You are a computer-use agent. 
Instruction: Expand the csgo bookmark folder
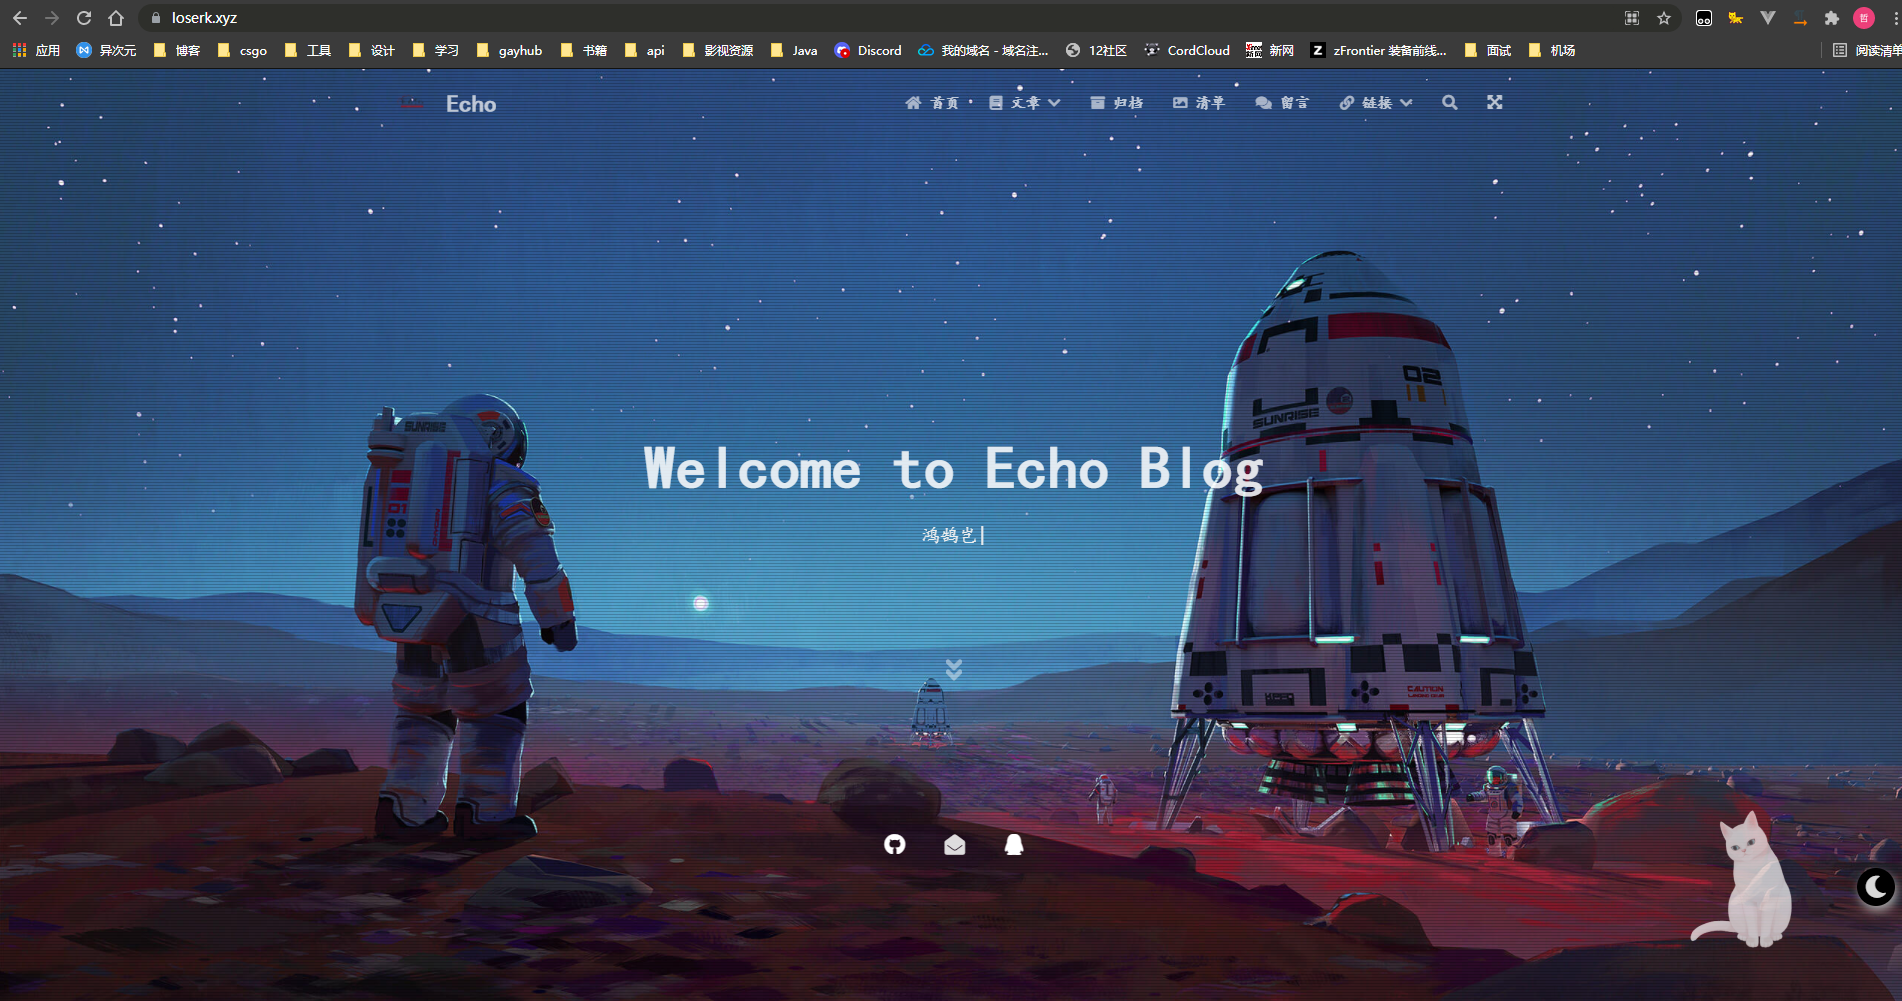pyautogui.click(x=242, y=50)
